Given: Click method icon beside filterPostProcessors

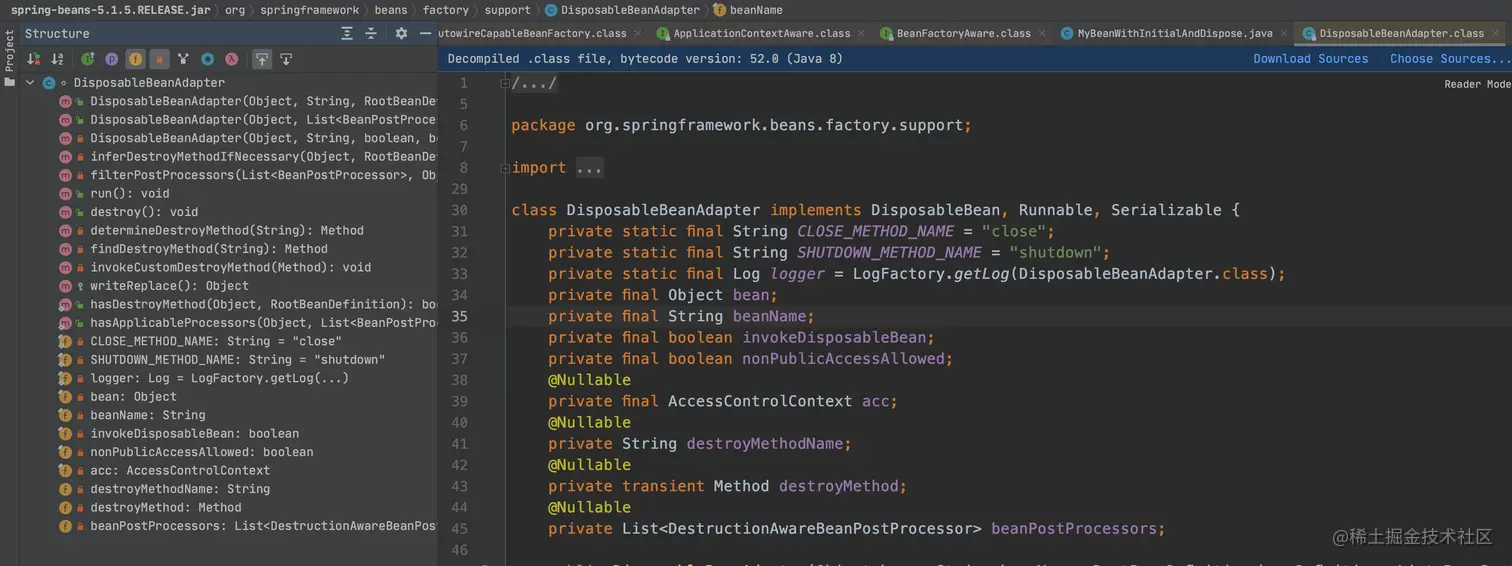Looking at the screenshot, I should 66,175.
